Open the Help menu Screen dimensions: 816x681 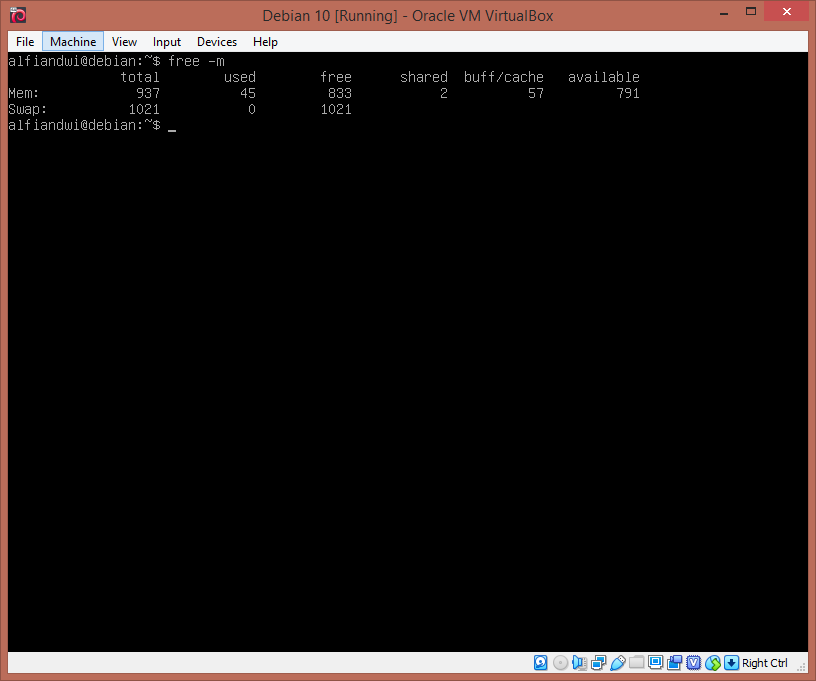coord(265,42)
